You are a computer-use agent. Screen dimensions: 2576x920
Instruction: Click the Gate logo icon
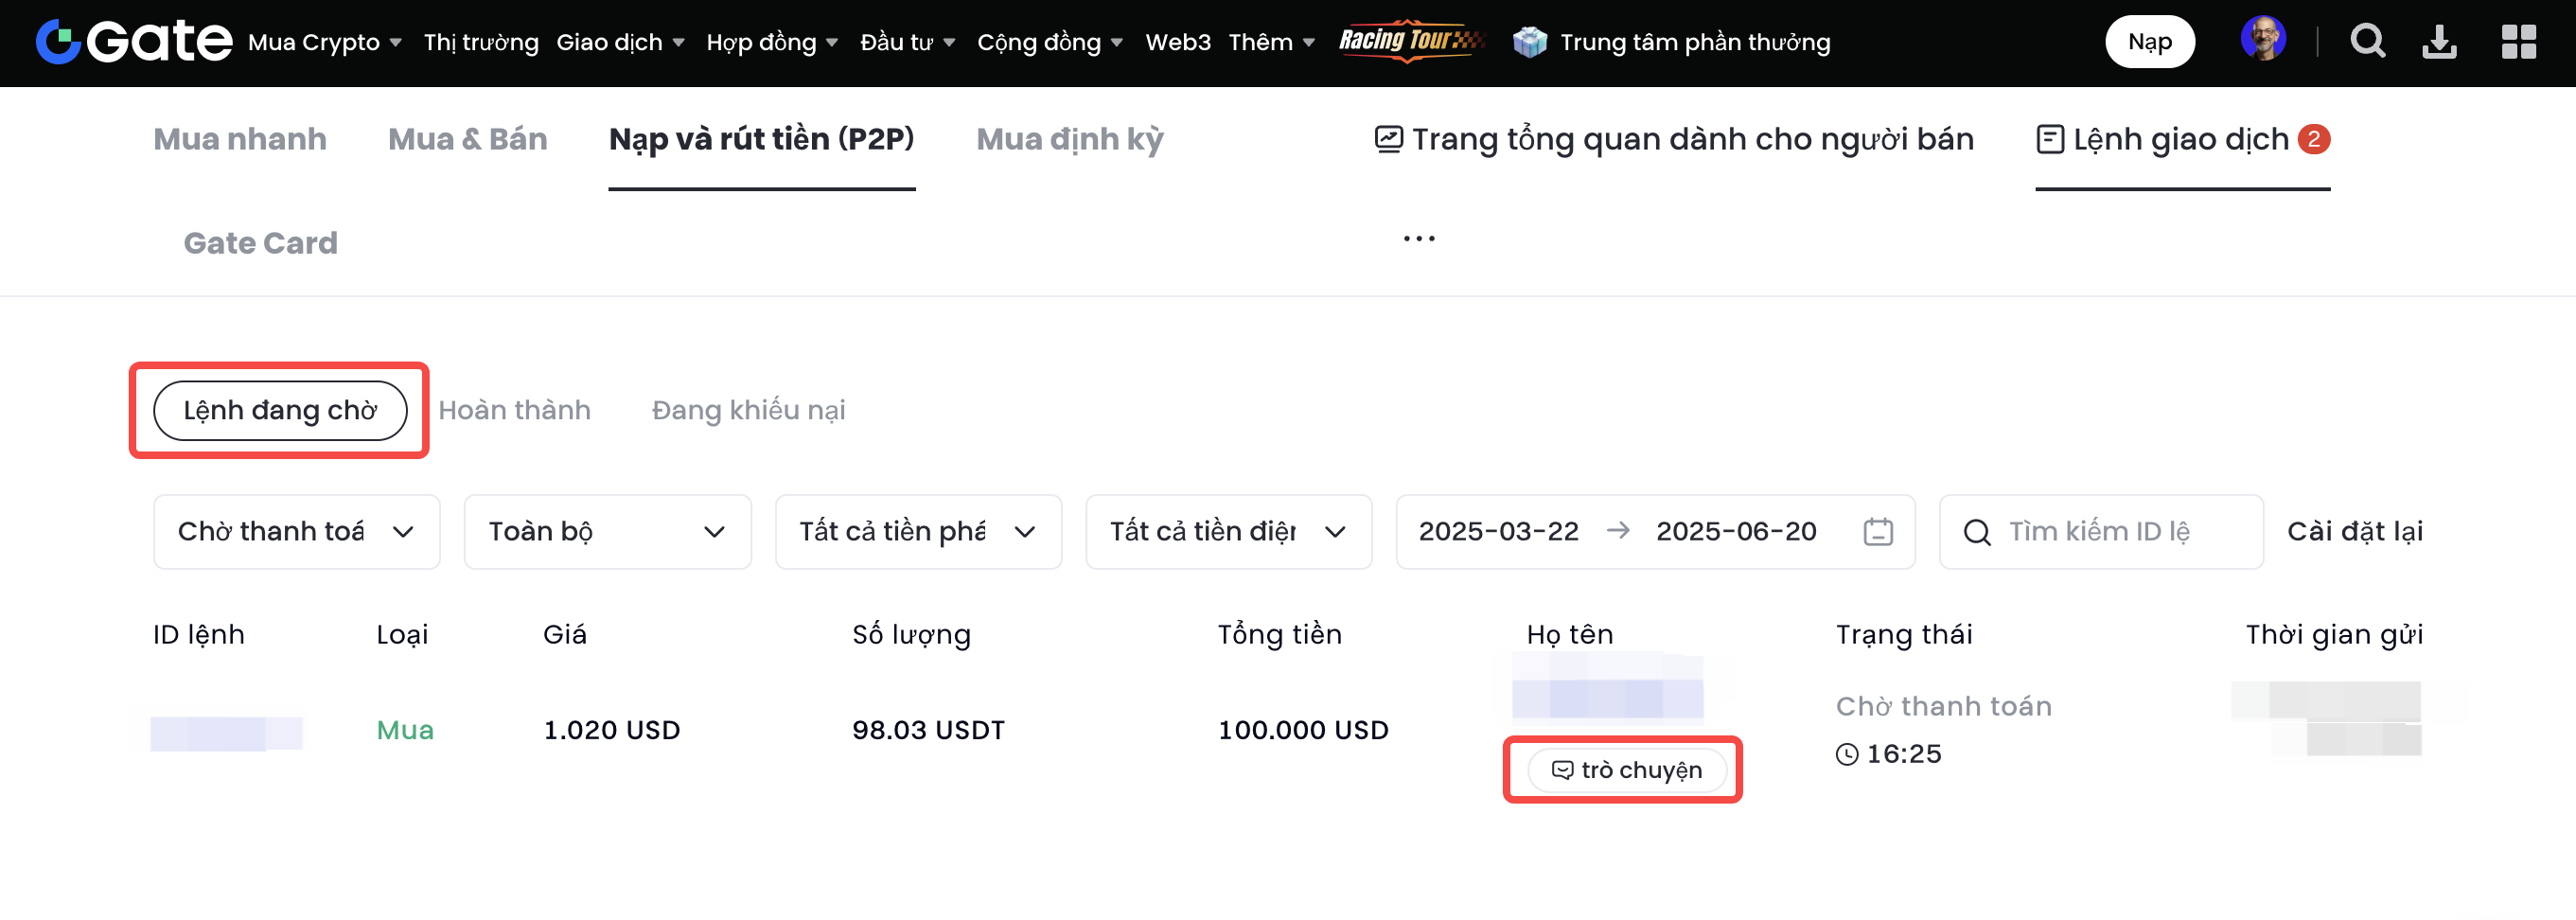58,42
